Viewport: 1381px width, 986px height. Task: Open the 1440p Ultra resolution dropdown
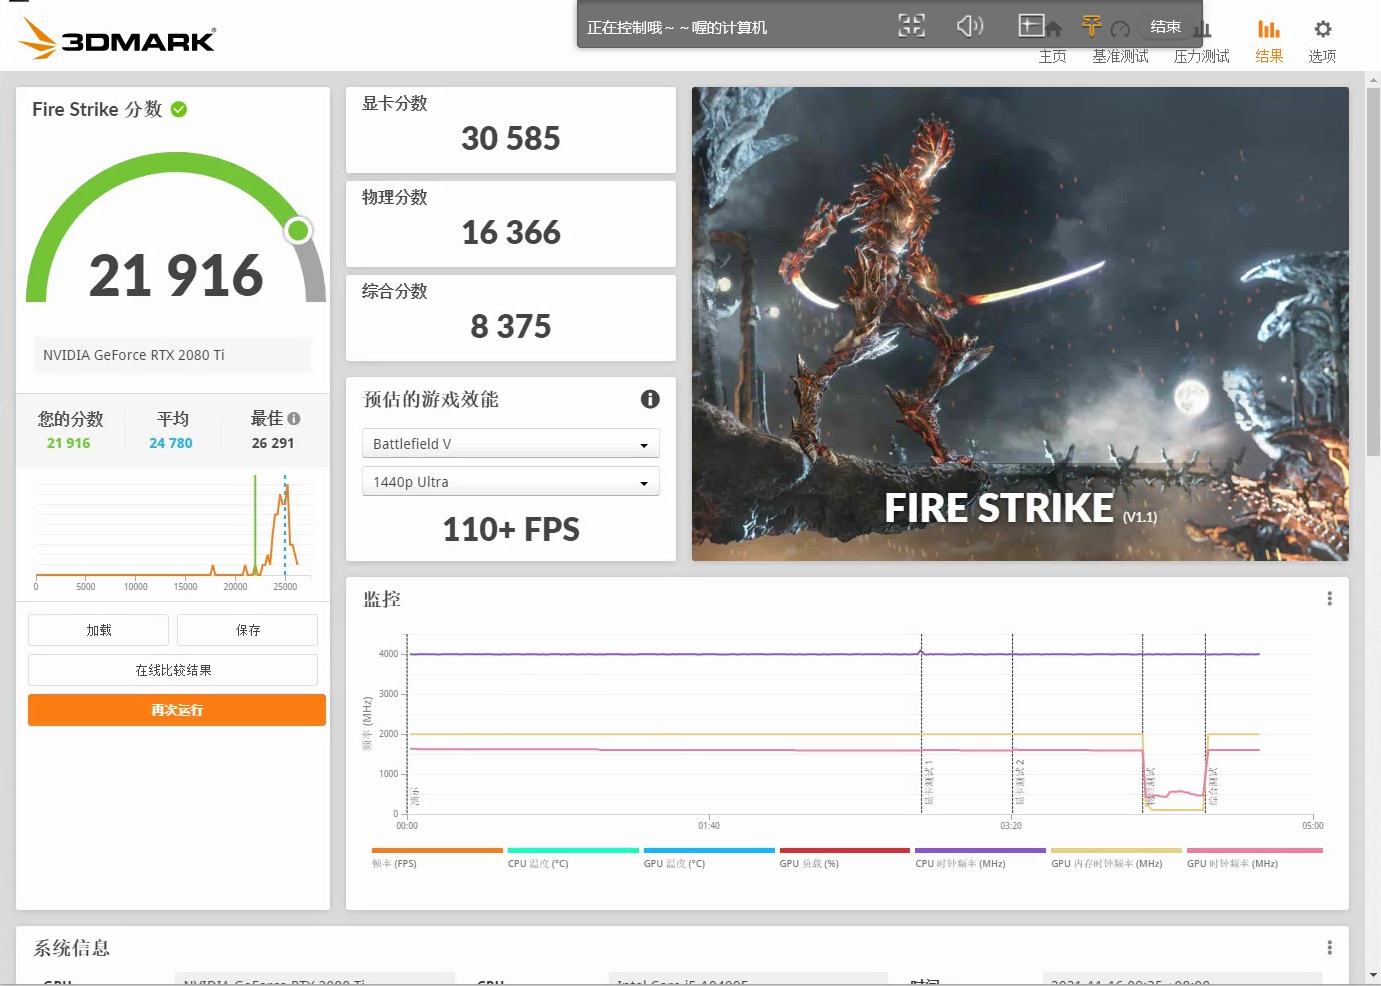point(510,481)
